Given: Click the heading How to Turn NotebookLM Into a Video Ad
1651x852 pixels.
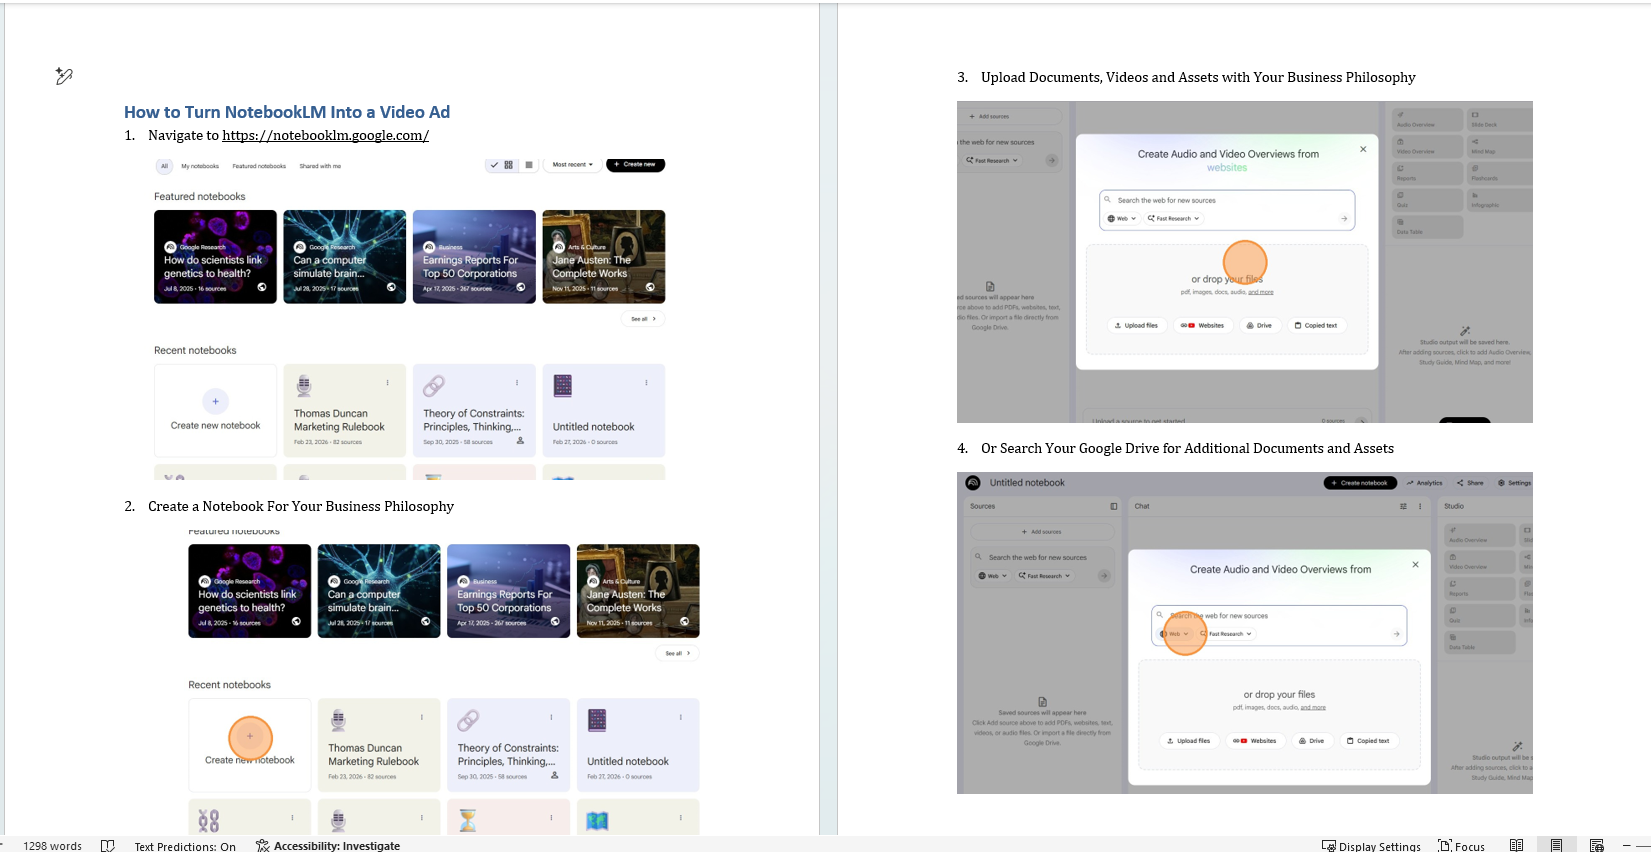Looking at the screenshot, I should click(x=287, y=112).
